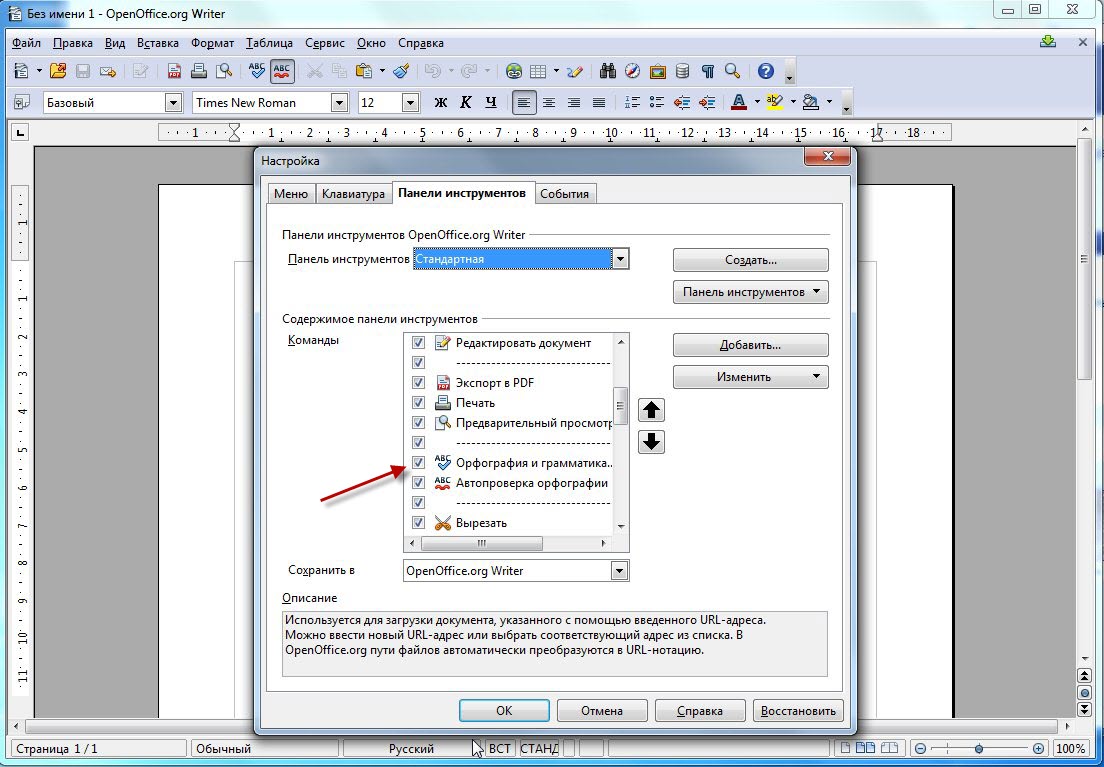Click the Find & Replace binoculars icon

tap(607, 71)
